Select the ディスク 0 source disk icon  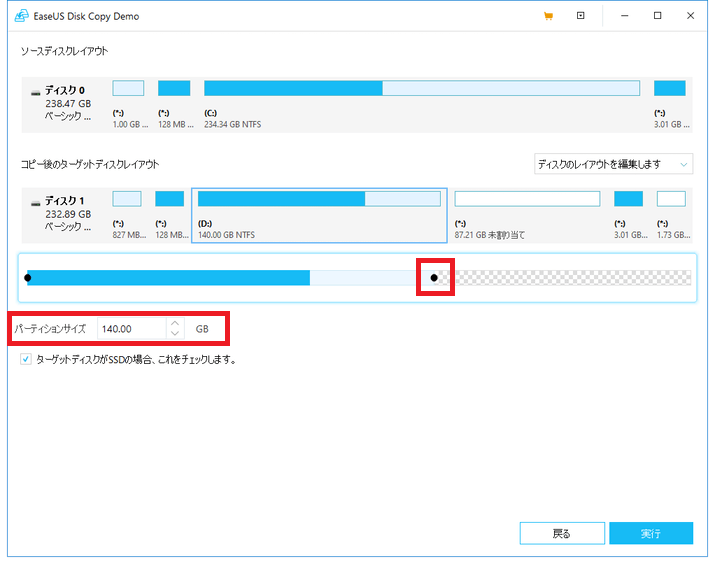(36, 92)
